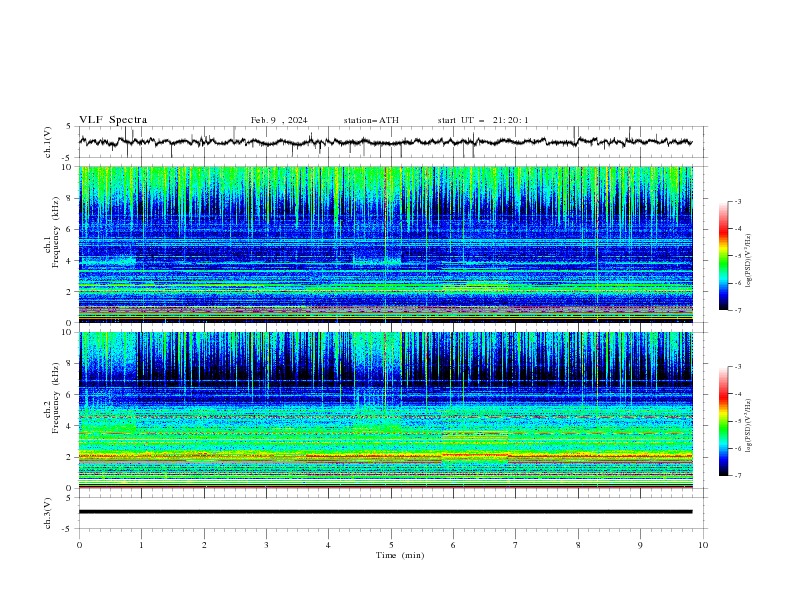792x612 pixels.
Task: Click time-axis tick label "3"
Action: coord(266,545)
